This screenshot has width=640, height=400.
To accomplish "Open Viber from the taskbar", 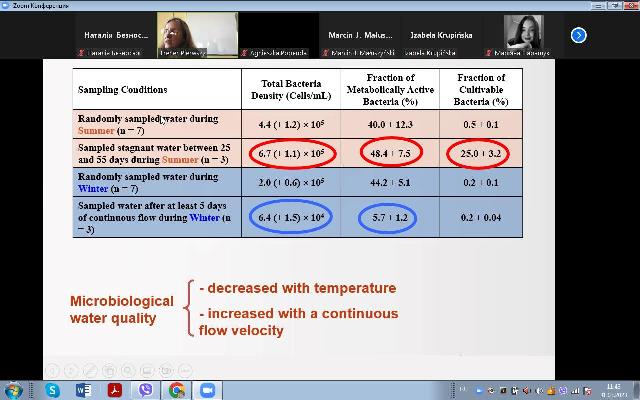I will (145, 390).
